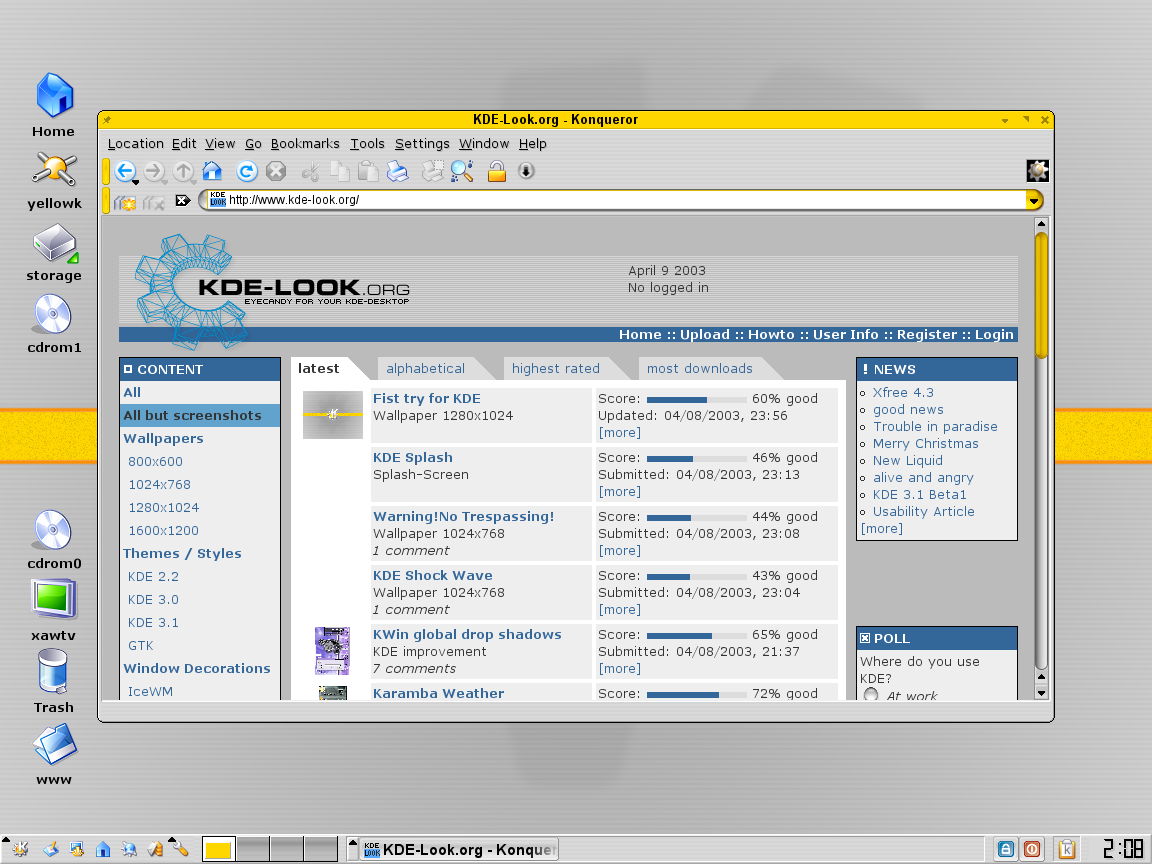Viewport: 1152px width, 864px height.
Task: Open KWin global drop shadows thumbnail
Action: tap(332, 650)
